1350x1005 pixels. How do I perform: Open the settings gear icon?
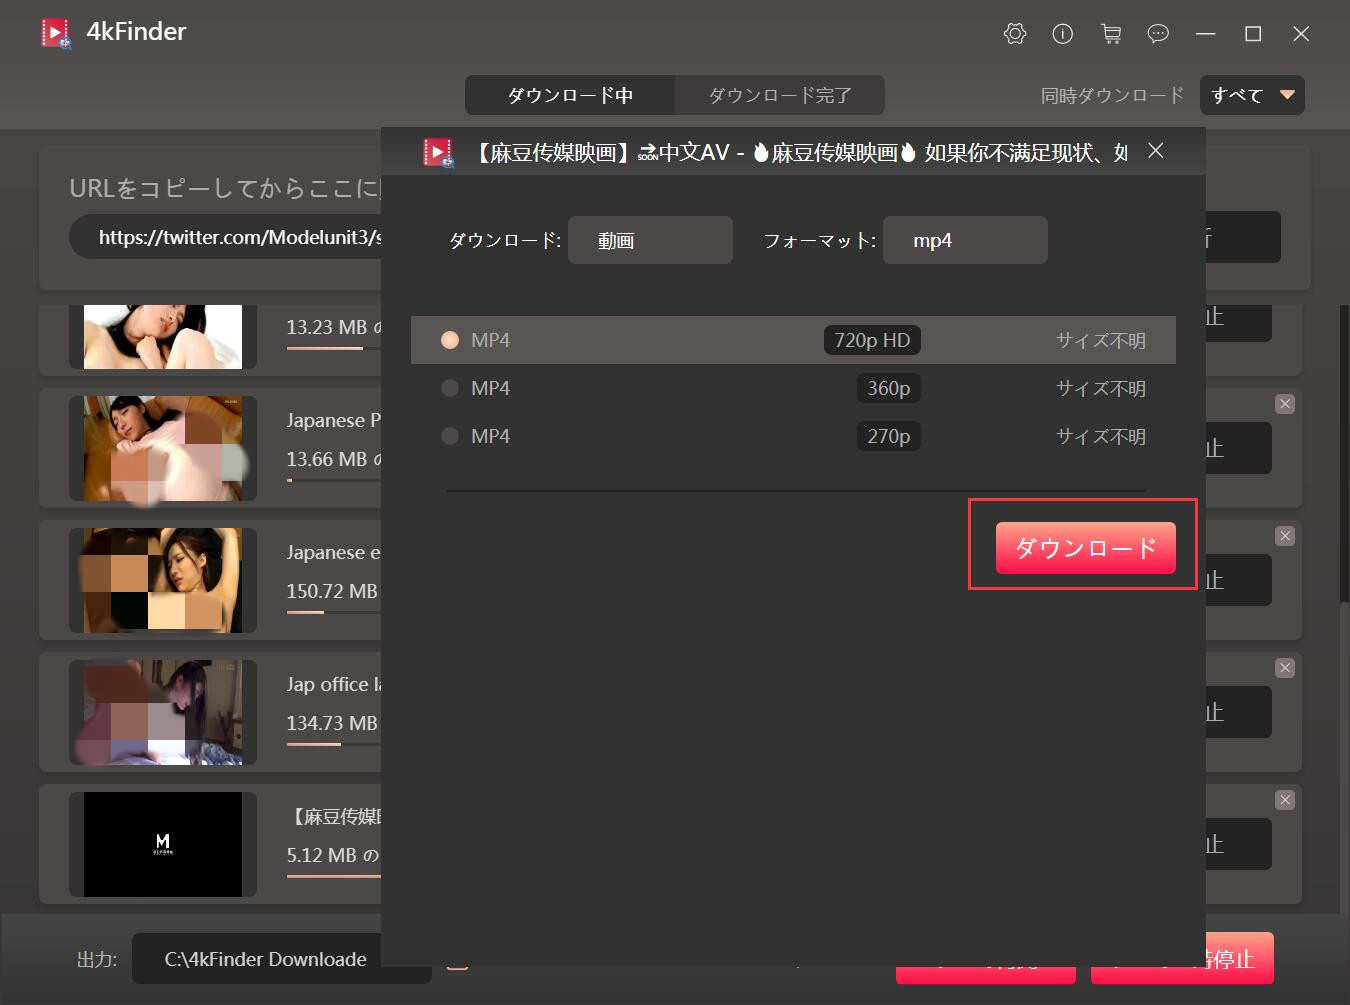1014,34
